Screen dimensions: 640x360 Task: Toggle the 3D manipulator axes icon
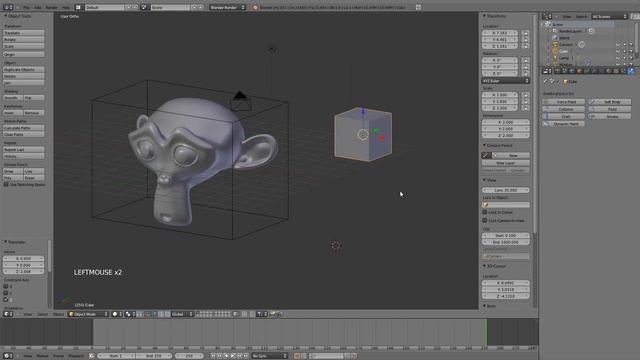tap(147, 314)
